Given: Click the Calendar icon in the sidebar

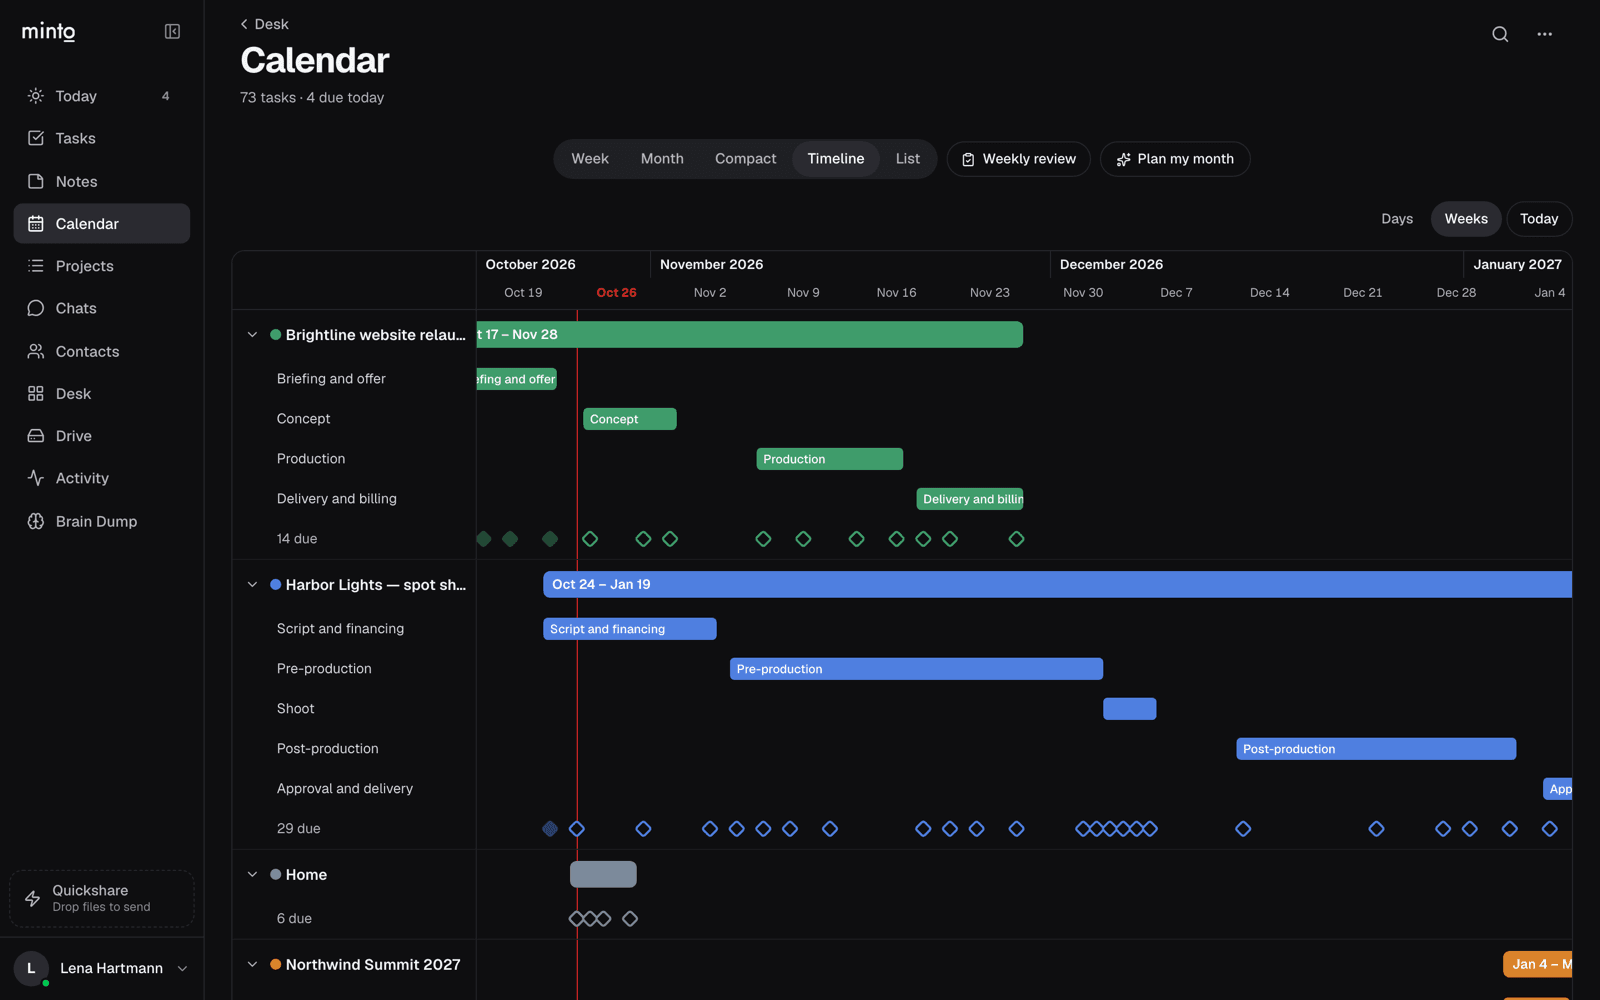Looking at the screenshot, I should tap(36, 224).
